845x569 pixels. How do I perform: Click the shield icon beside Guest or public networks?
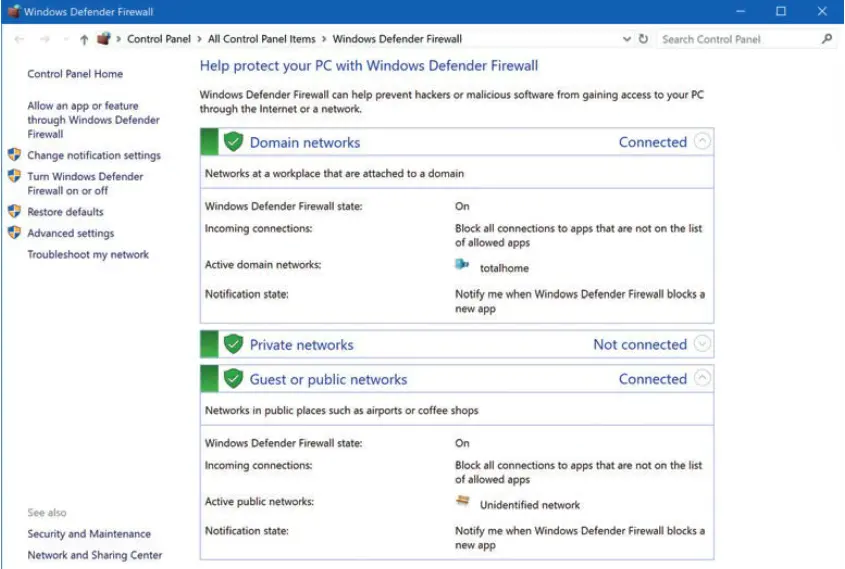tap(233, 379)
